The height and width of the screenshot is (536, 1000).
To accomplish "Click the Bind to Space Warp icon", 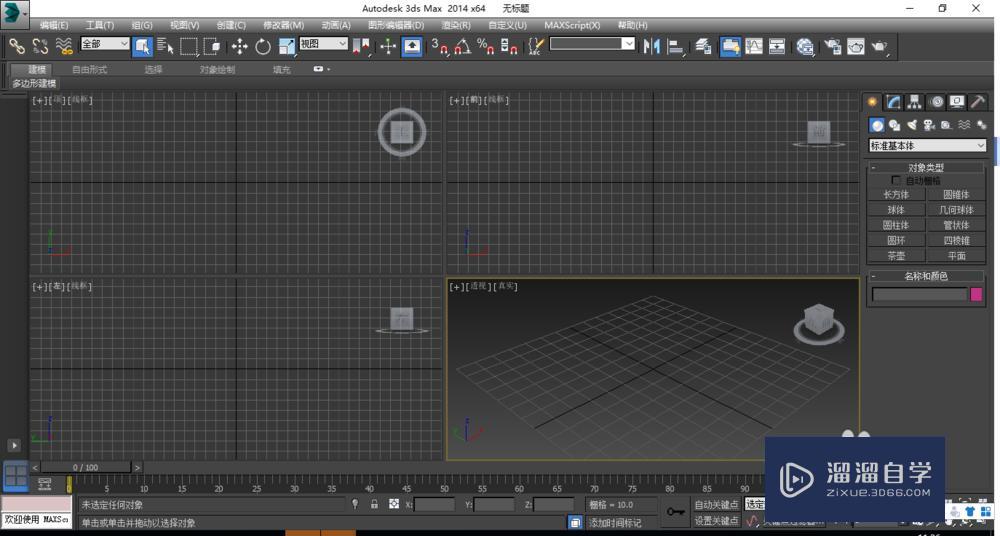I will [x=64, y=46].
